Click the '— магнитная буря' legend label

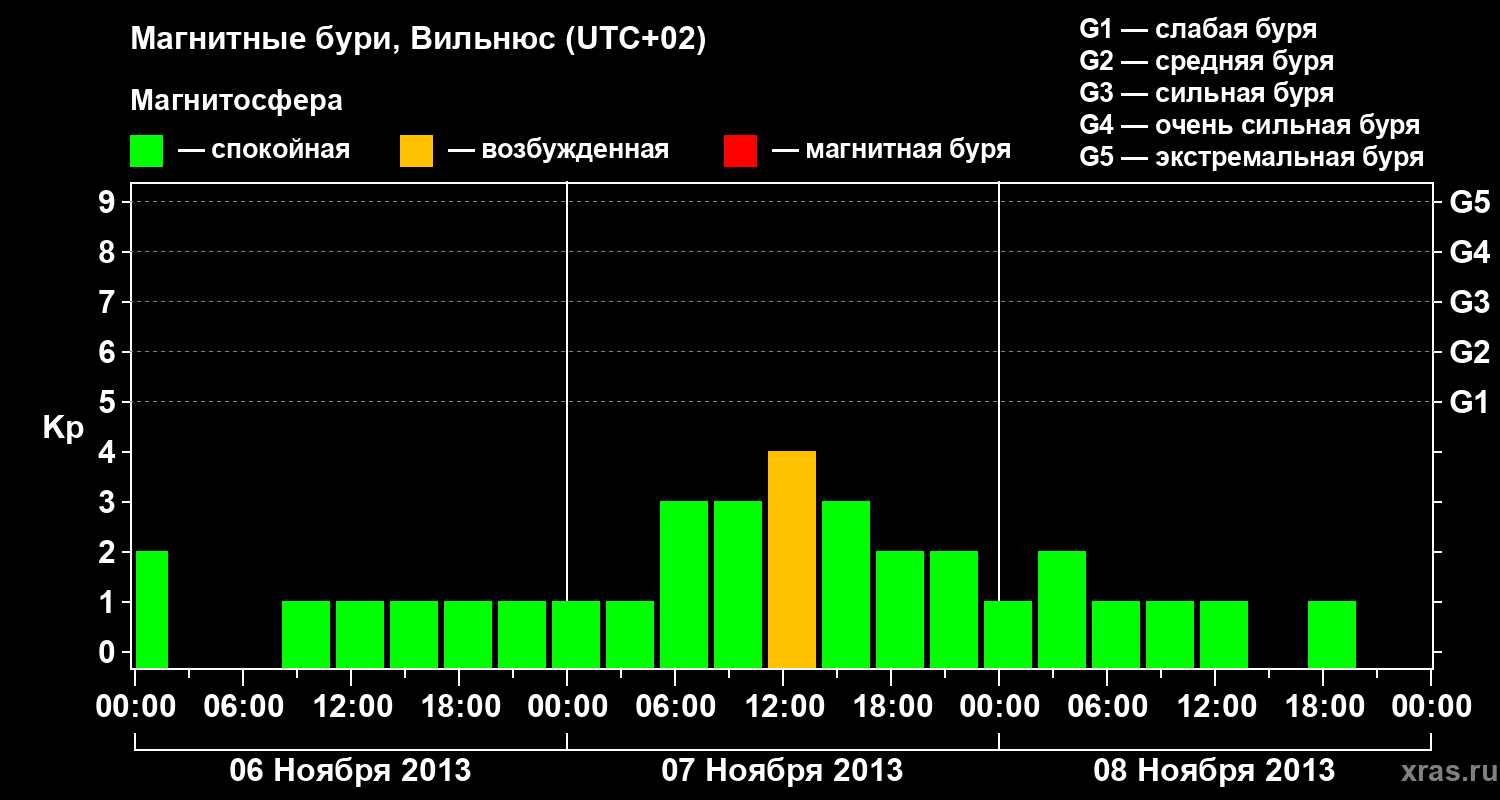click(892, 150)
